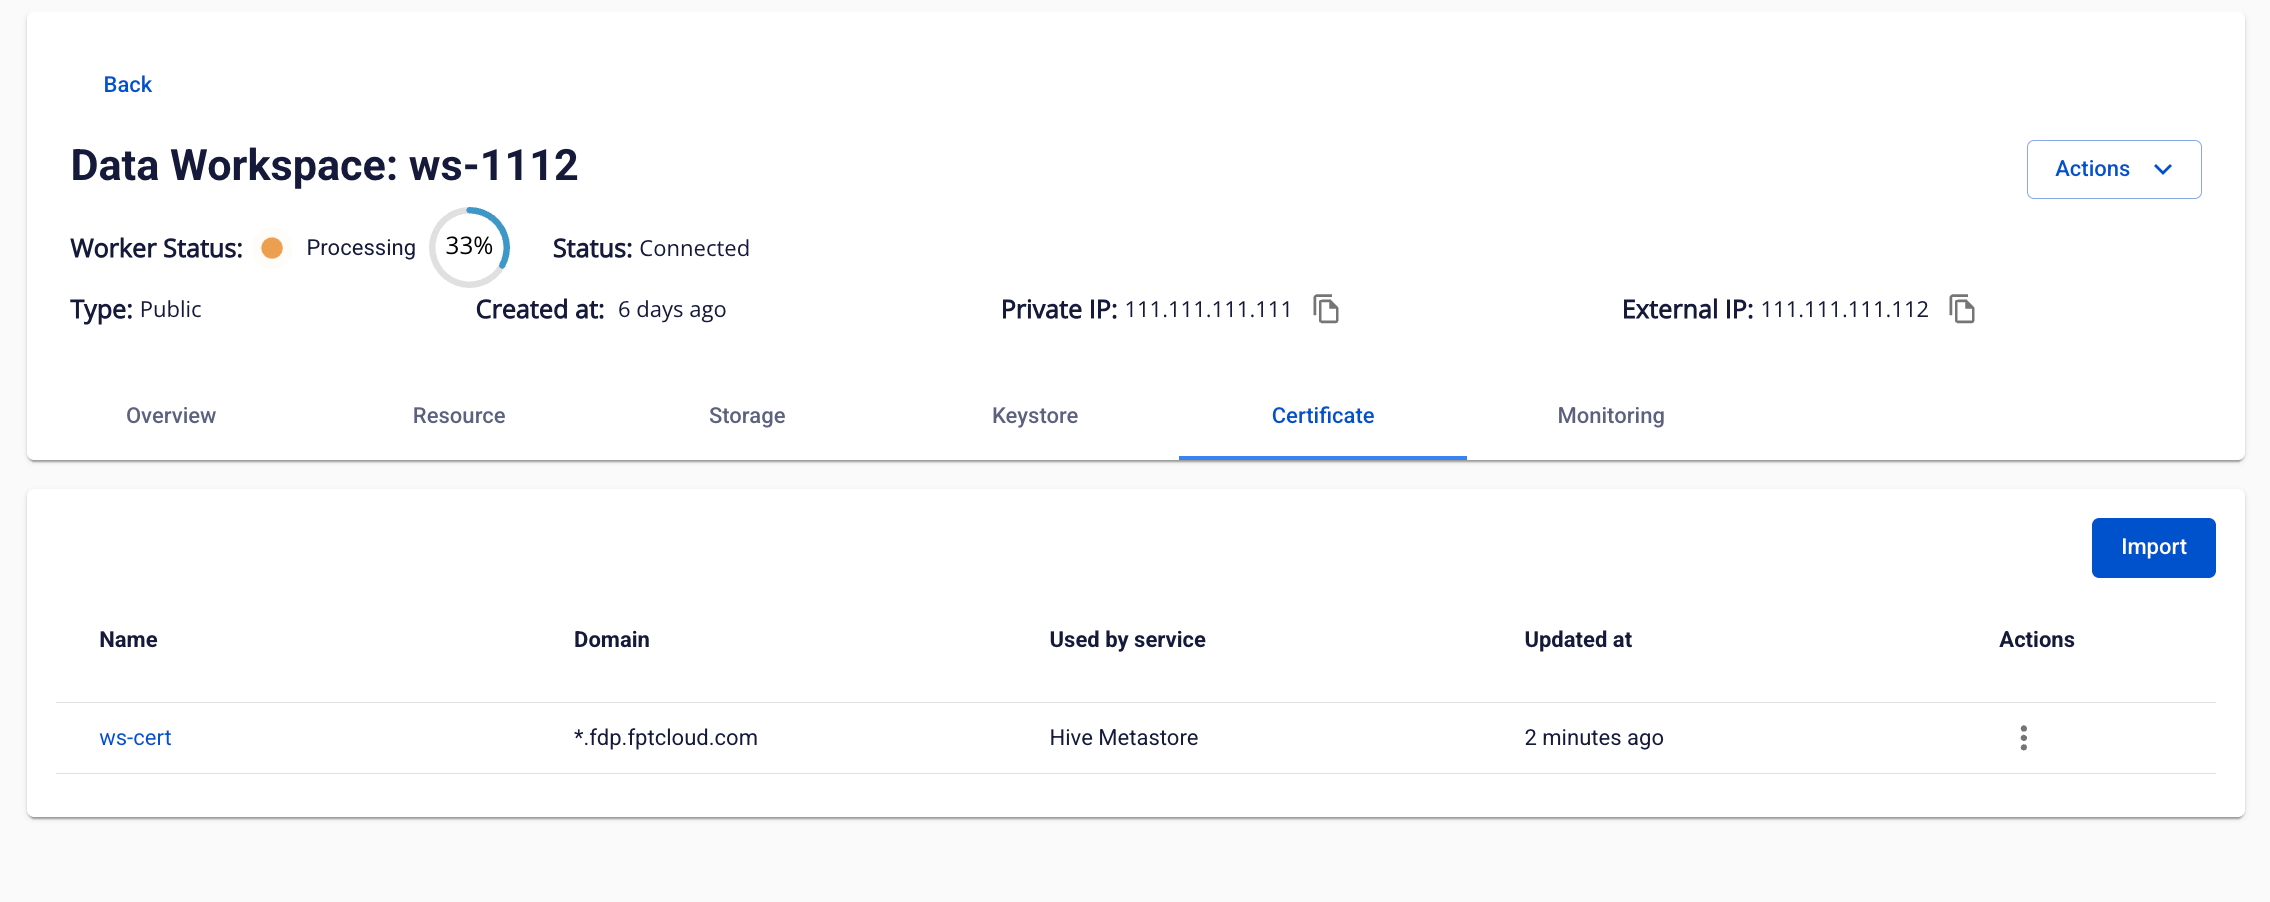View the Monitoring tab
The image size is (2270, 902).
pos(1610,416)
